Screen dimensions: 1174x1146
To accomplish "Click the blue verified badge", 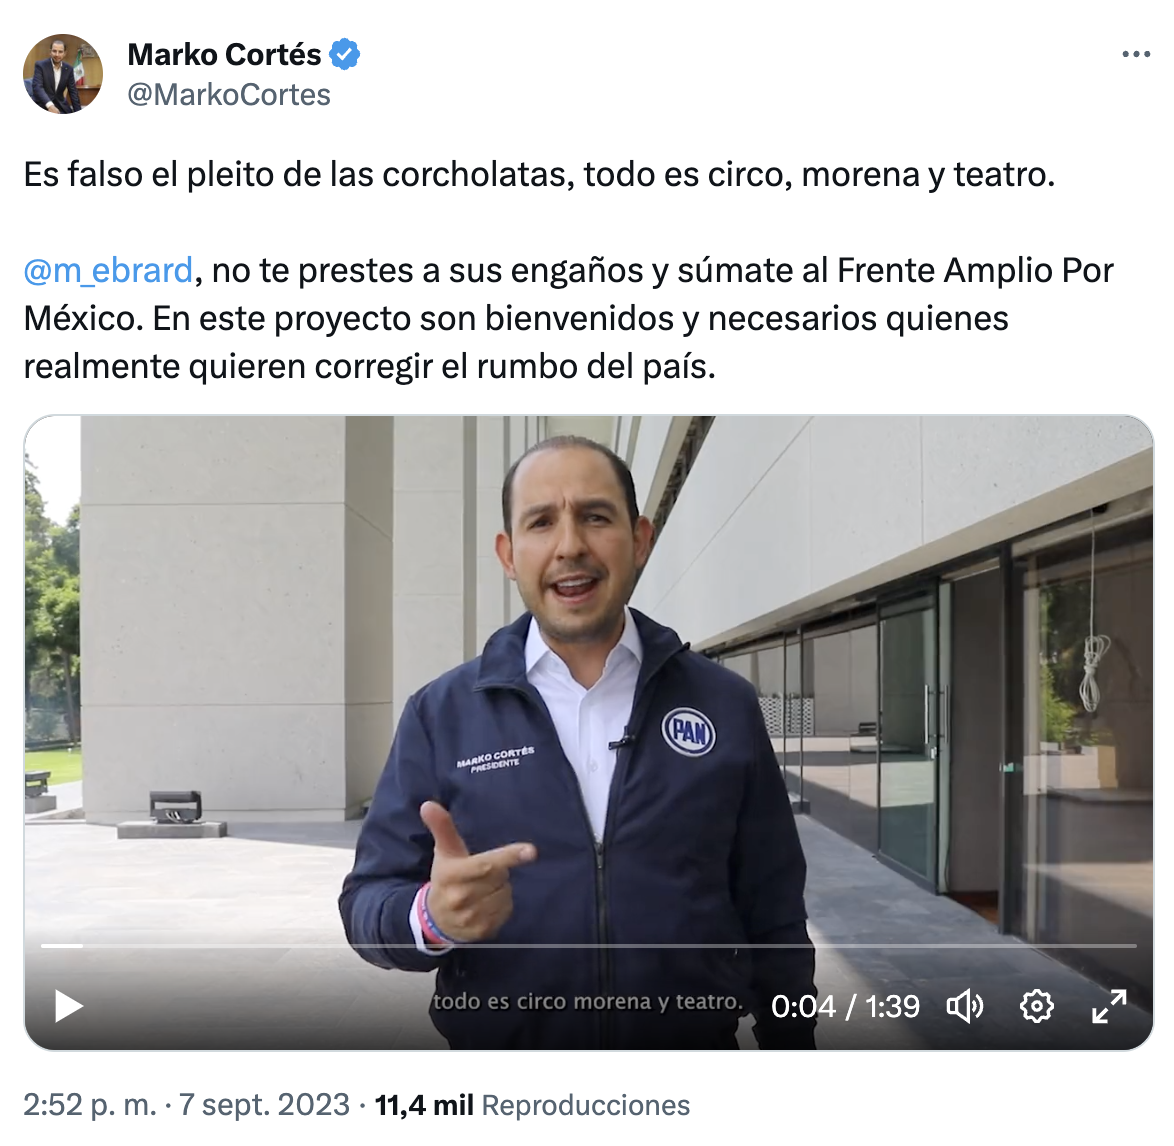I will pos(345,54).
